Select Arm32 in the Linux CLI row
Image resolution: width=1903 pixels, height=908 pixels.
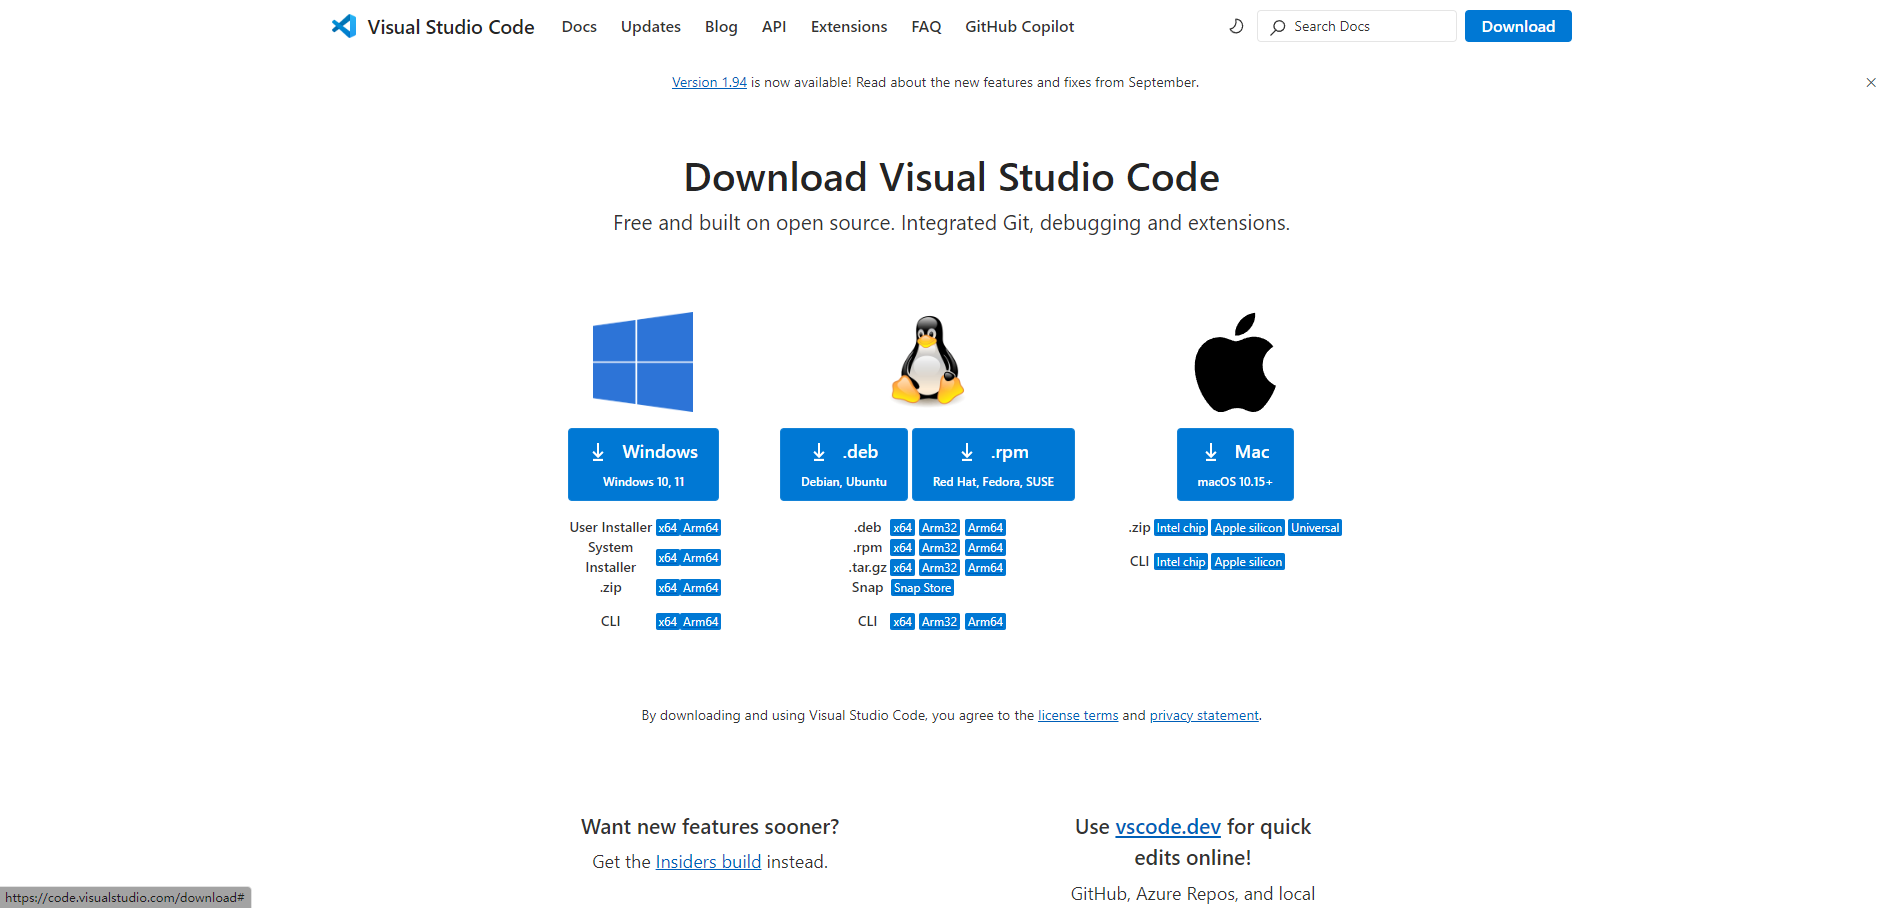coord(940,622)
